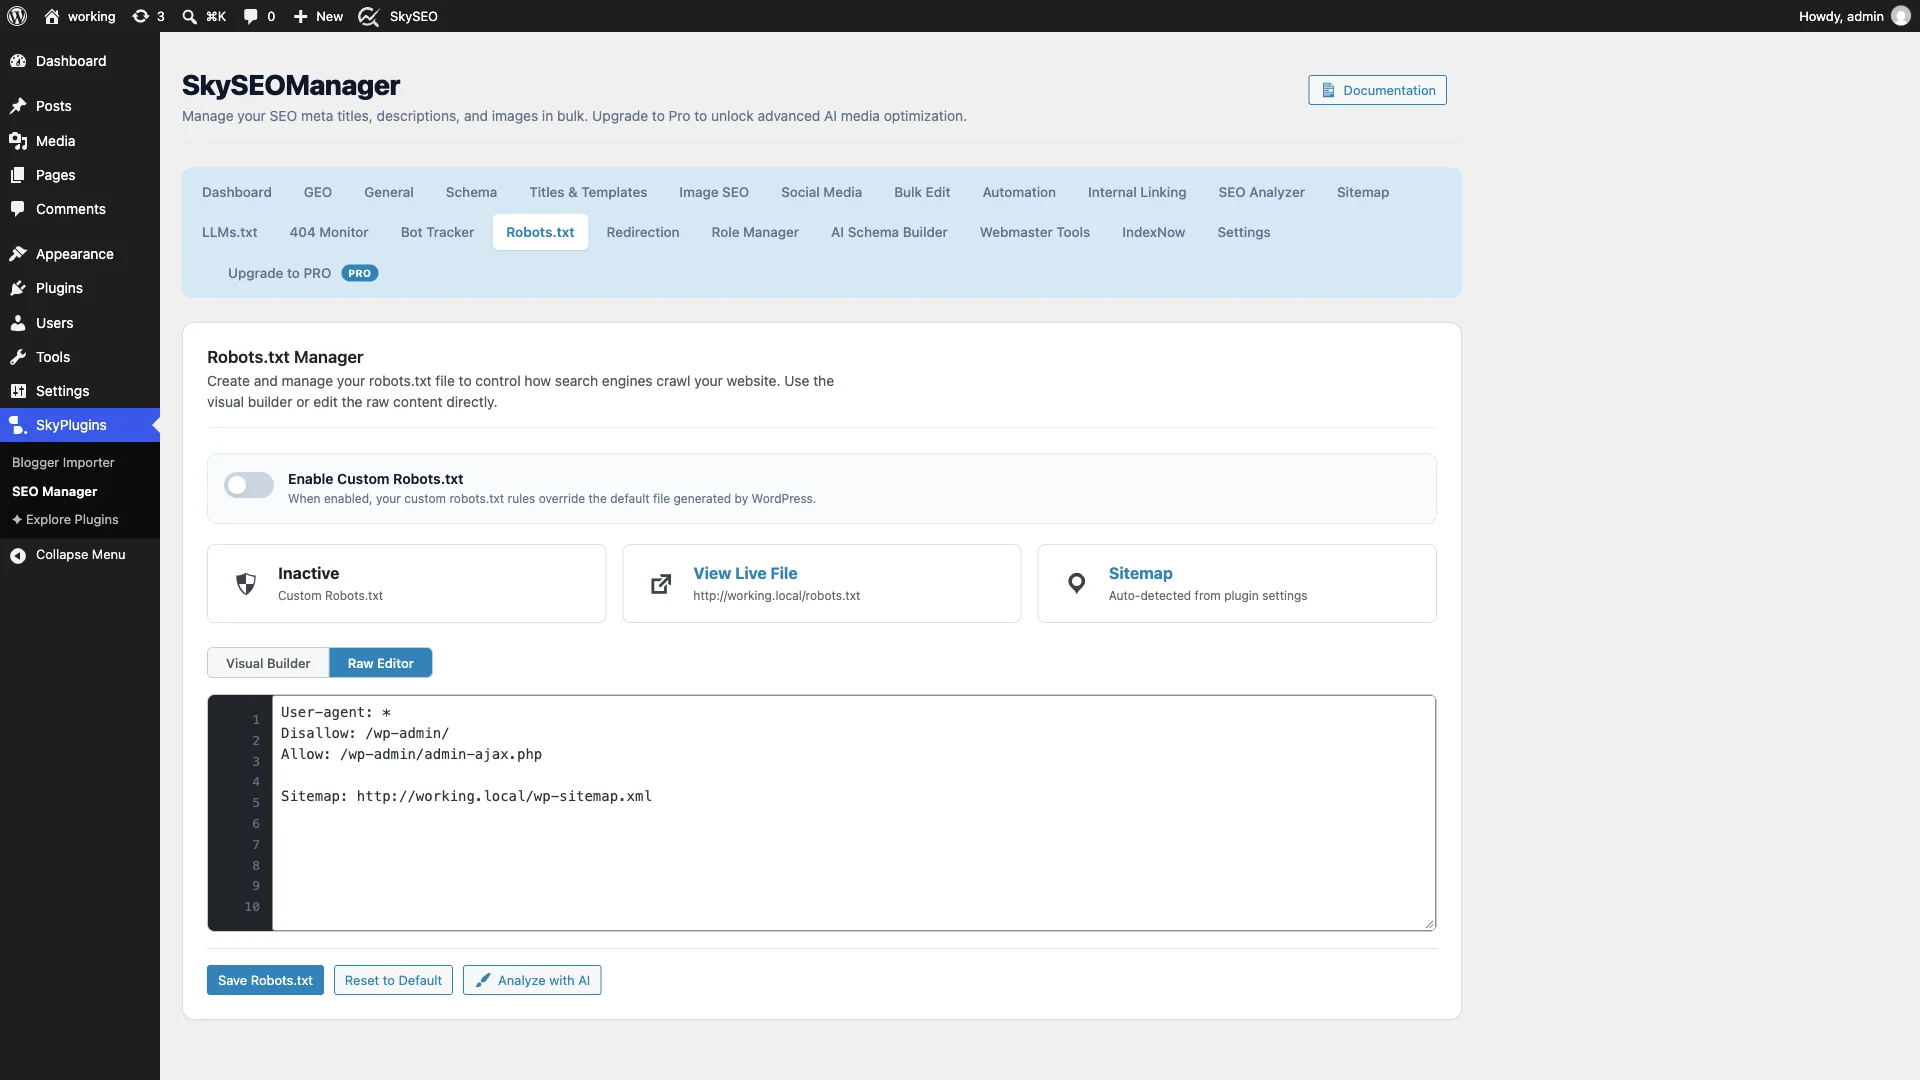Open Explore Plugins submenu item
The image size is (1920, 1080).
(x=65, y=520)
